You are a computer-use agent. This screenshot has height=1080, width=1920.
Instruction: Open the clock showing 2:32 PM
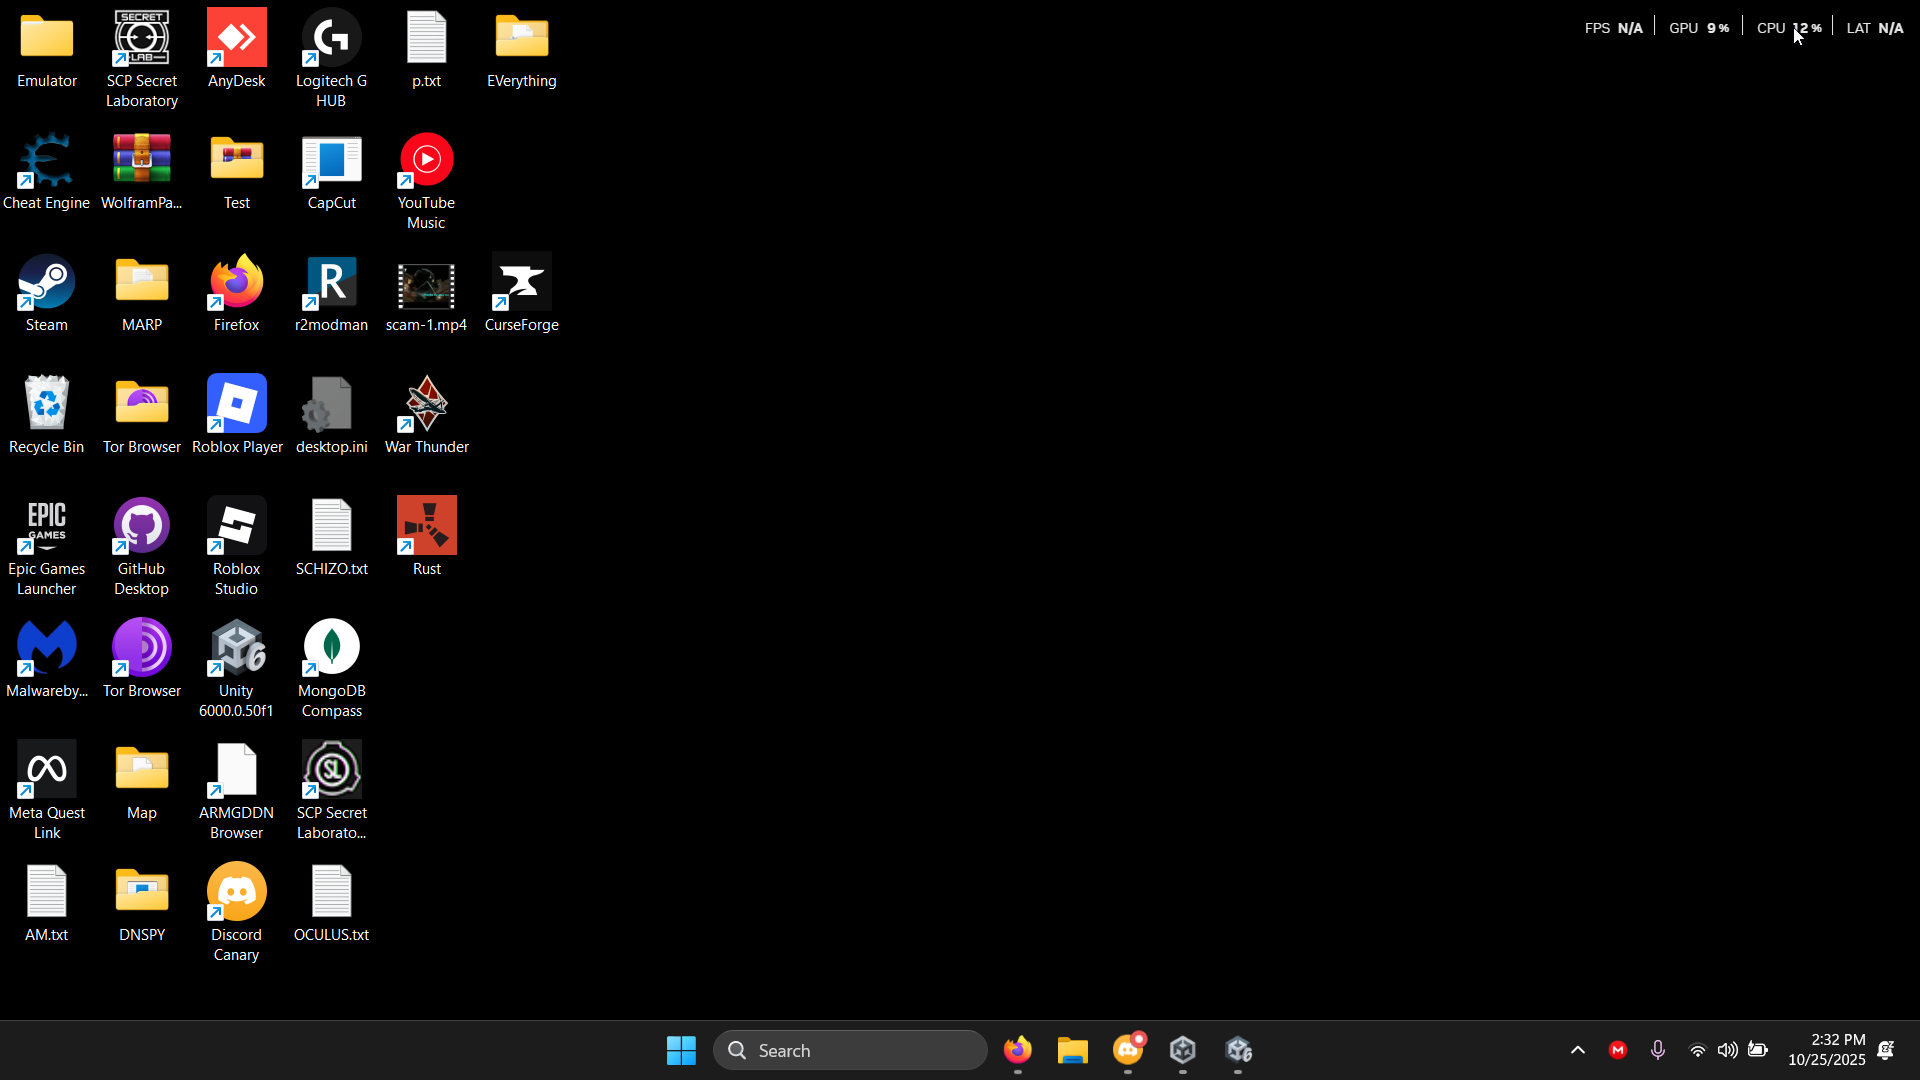(1826, 1050)
